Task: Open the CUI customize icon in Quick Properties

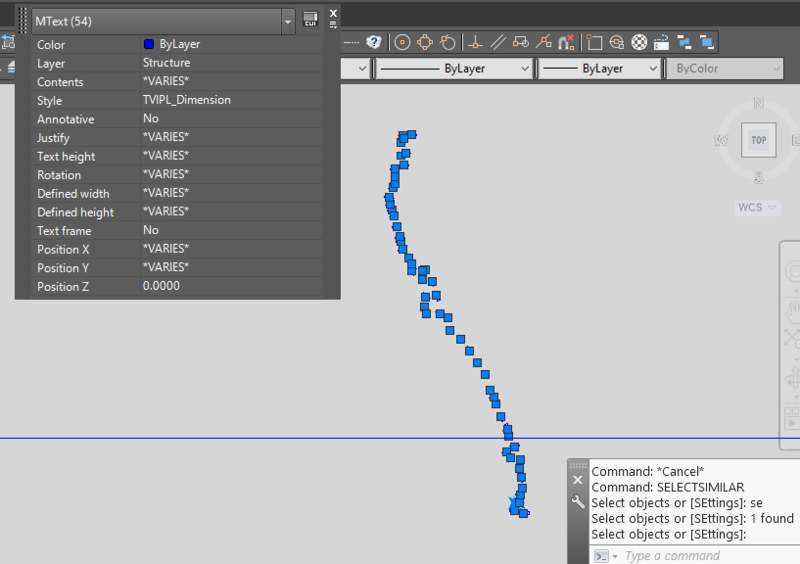Action: 310,19
